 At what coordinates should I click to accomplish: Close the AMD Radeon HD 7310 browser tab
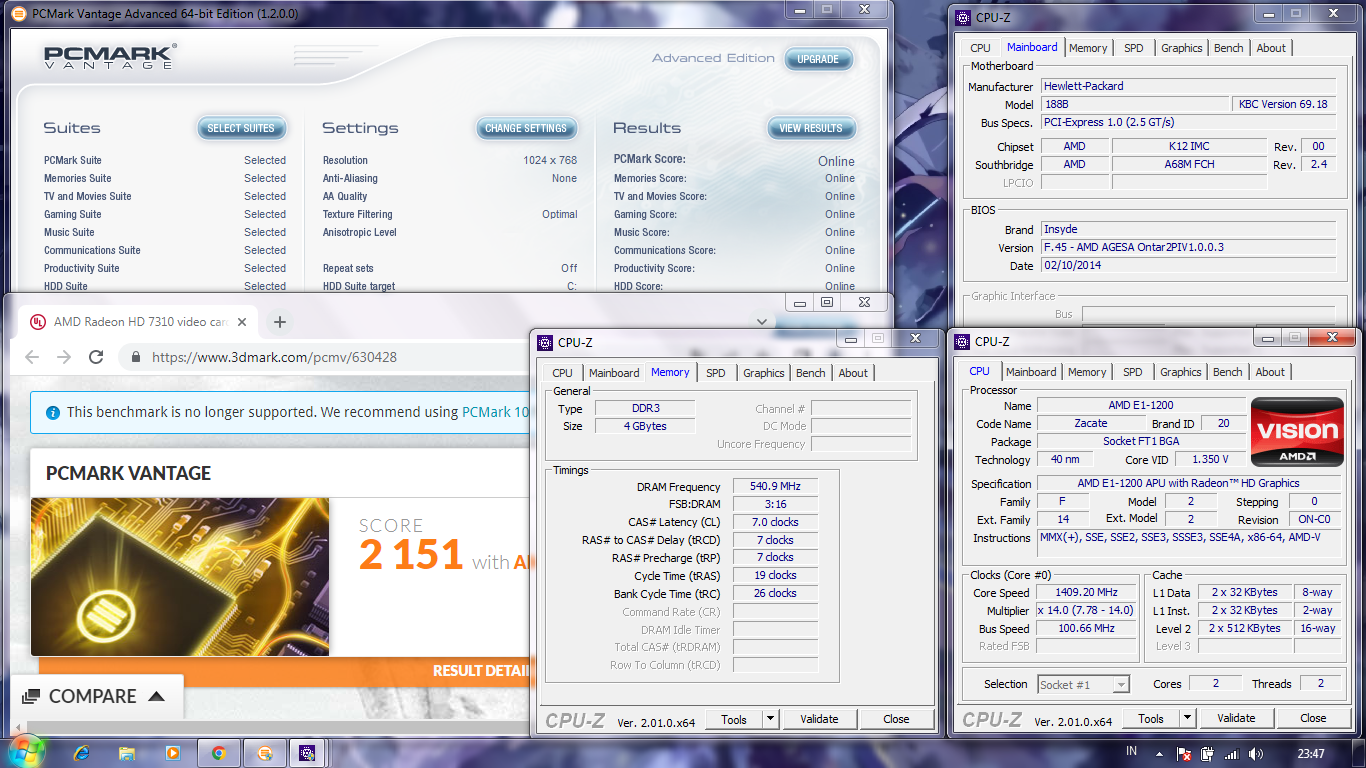(242, 322)
